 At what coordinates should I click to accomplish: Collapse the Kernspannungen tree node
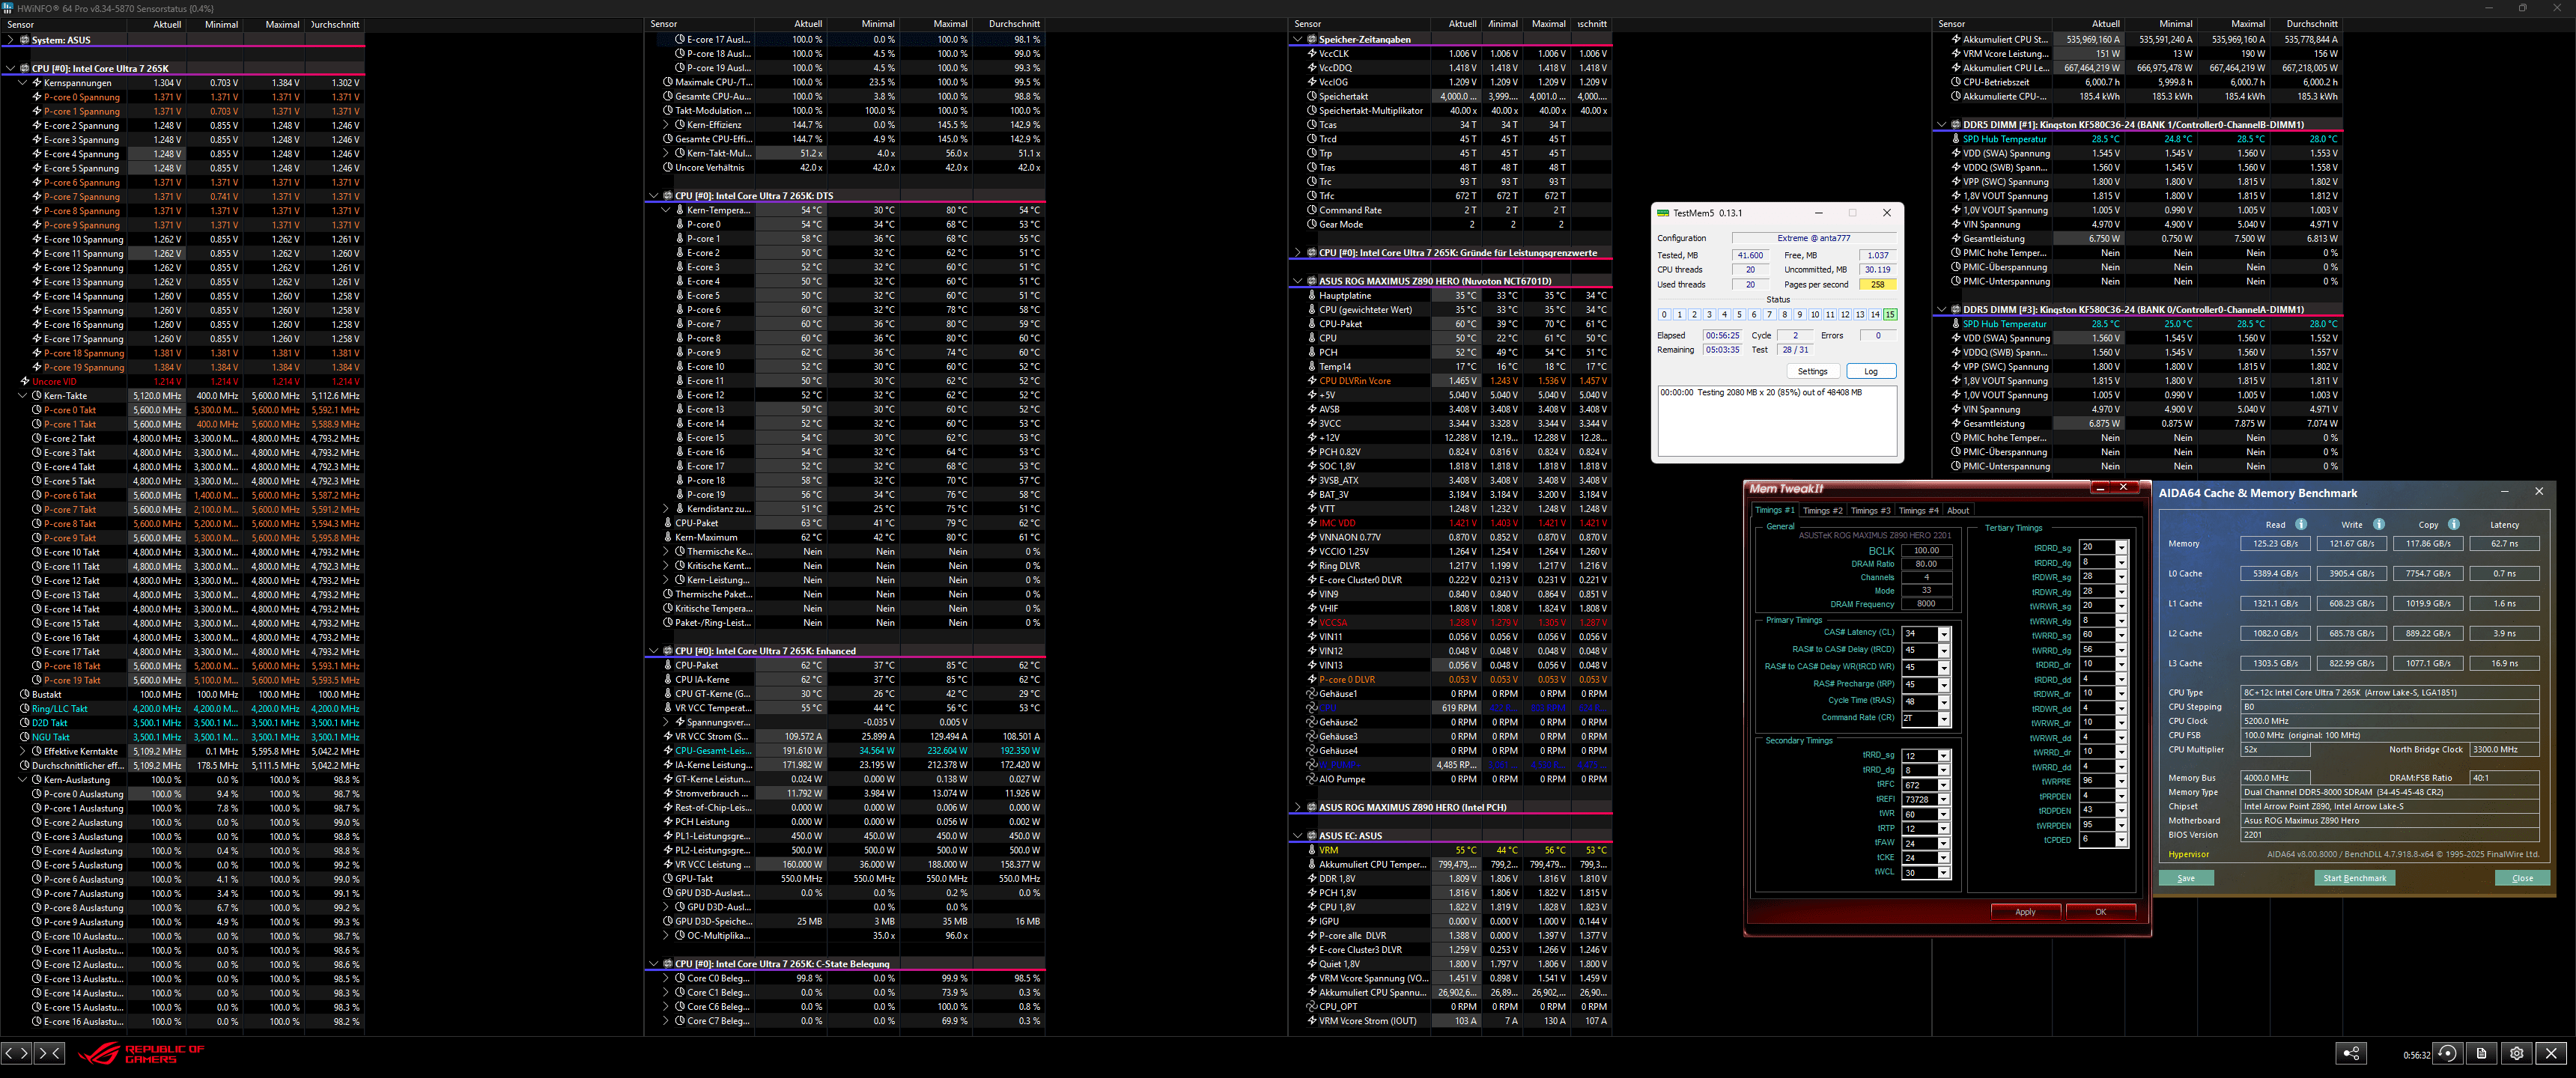[23, 83]
